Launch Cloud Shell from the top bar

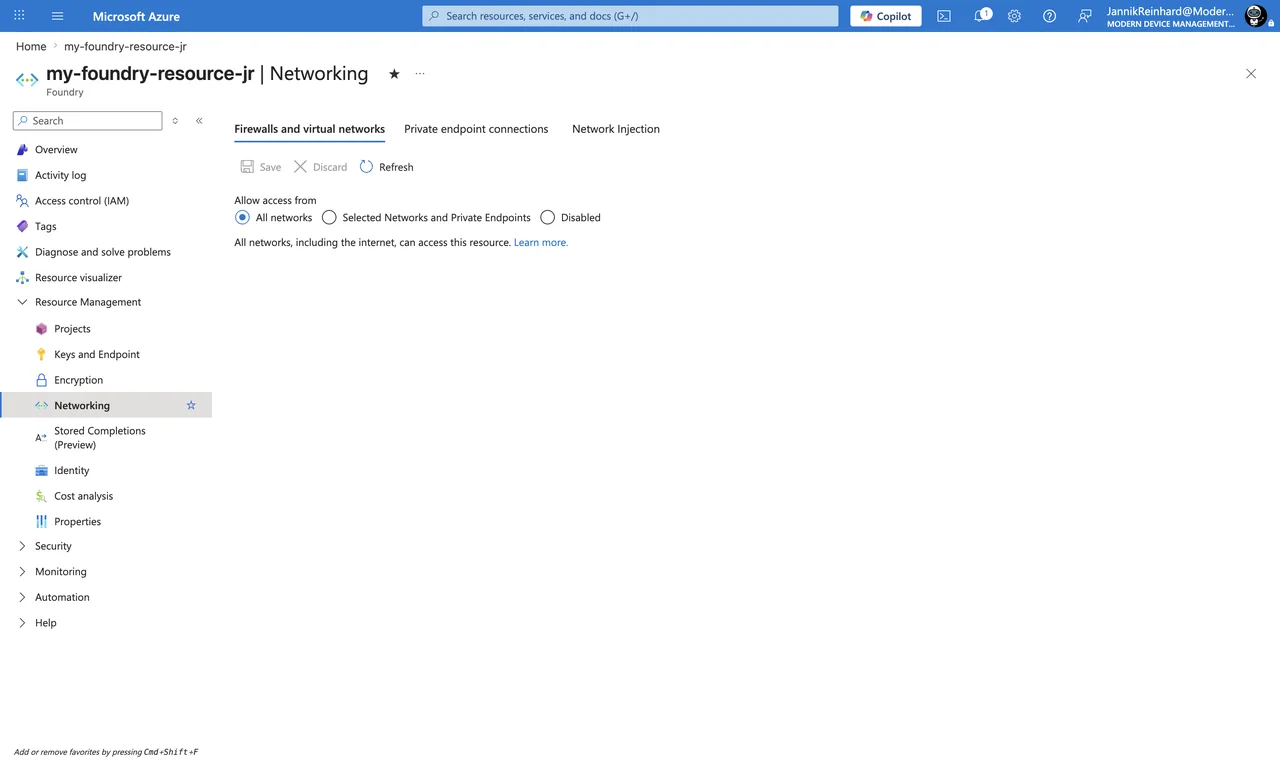coord(944,16)
